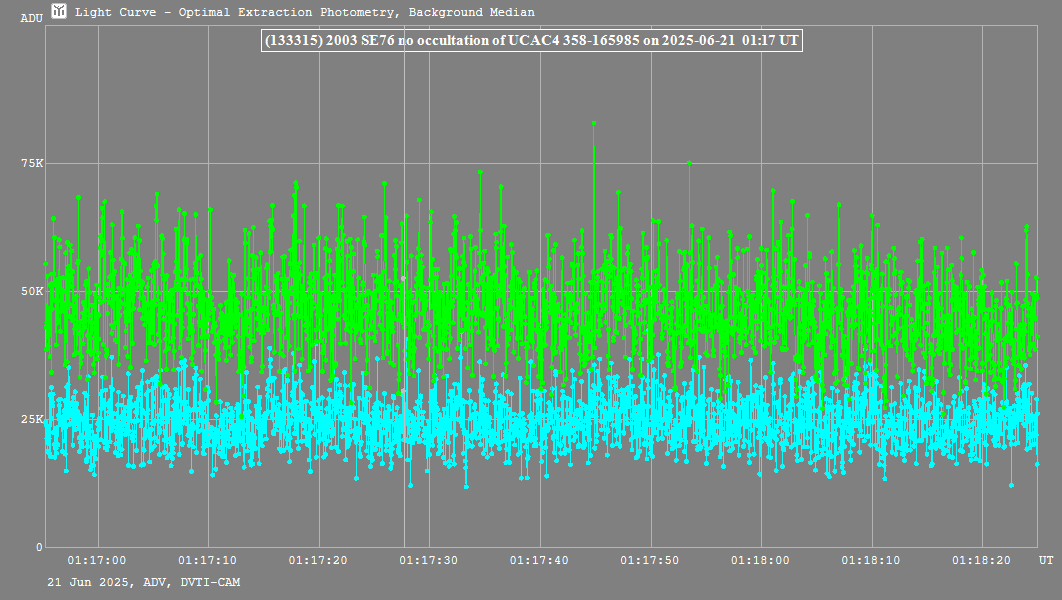Click the light curve icon beside the title
The width and height of the screenshot is (1062, 600).
[59, 12]
